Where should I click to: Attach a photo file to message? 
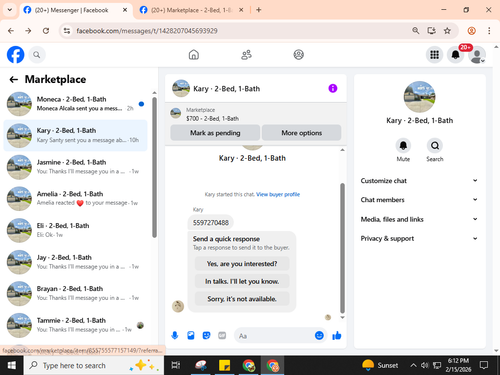191,335
